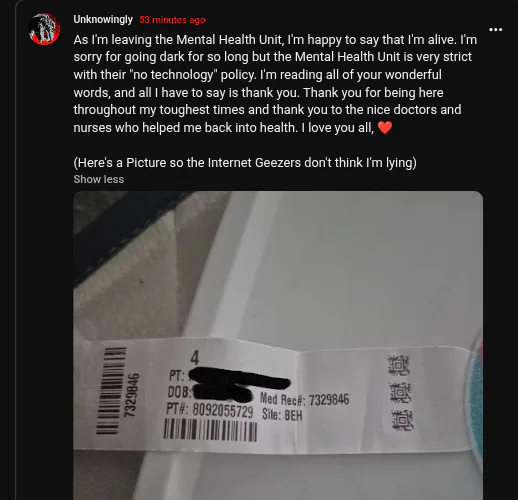Image resolution: width=518 pixels, height=500 pixels.
Task: Click the 'Med Rec#: 7329846' text in photo
Action: point(304,399)
